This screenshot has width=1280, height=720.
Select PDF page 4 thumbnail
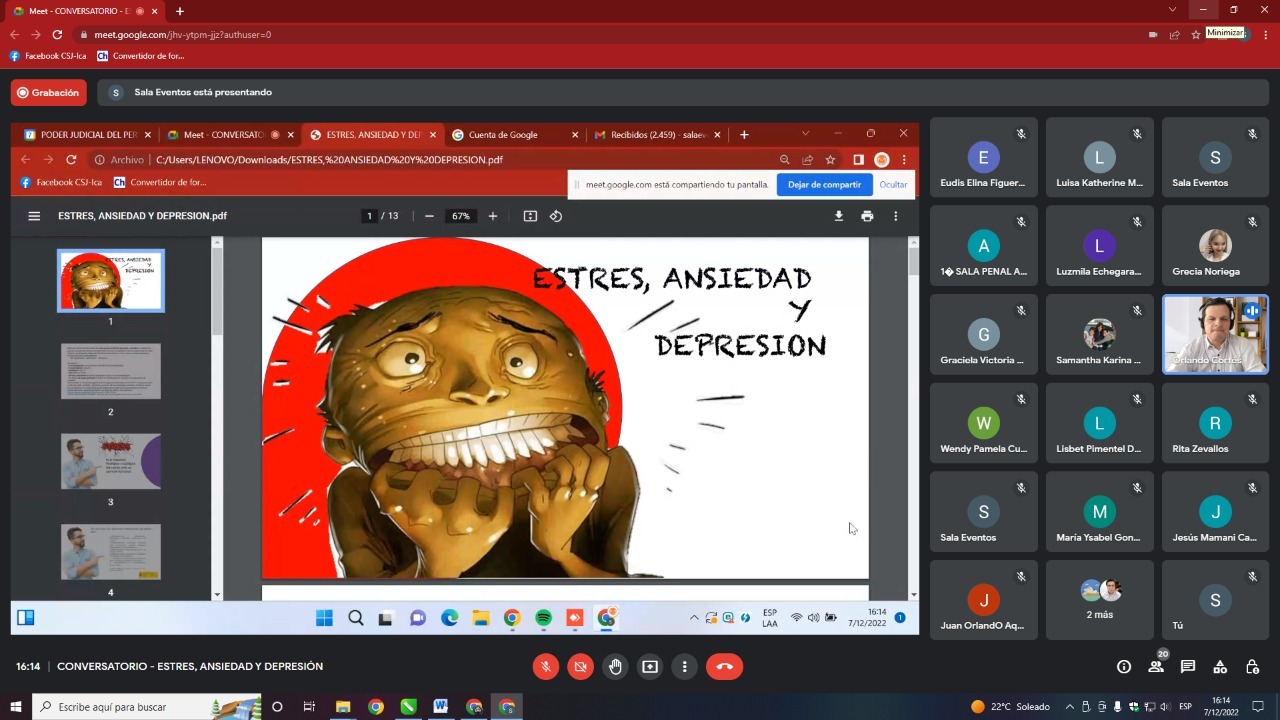pyautogui.click(x=110, y=551)
